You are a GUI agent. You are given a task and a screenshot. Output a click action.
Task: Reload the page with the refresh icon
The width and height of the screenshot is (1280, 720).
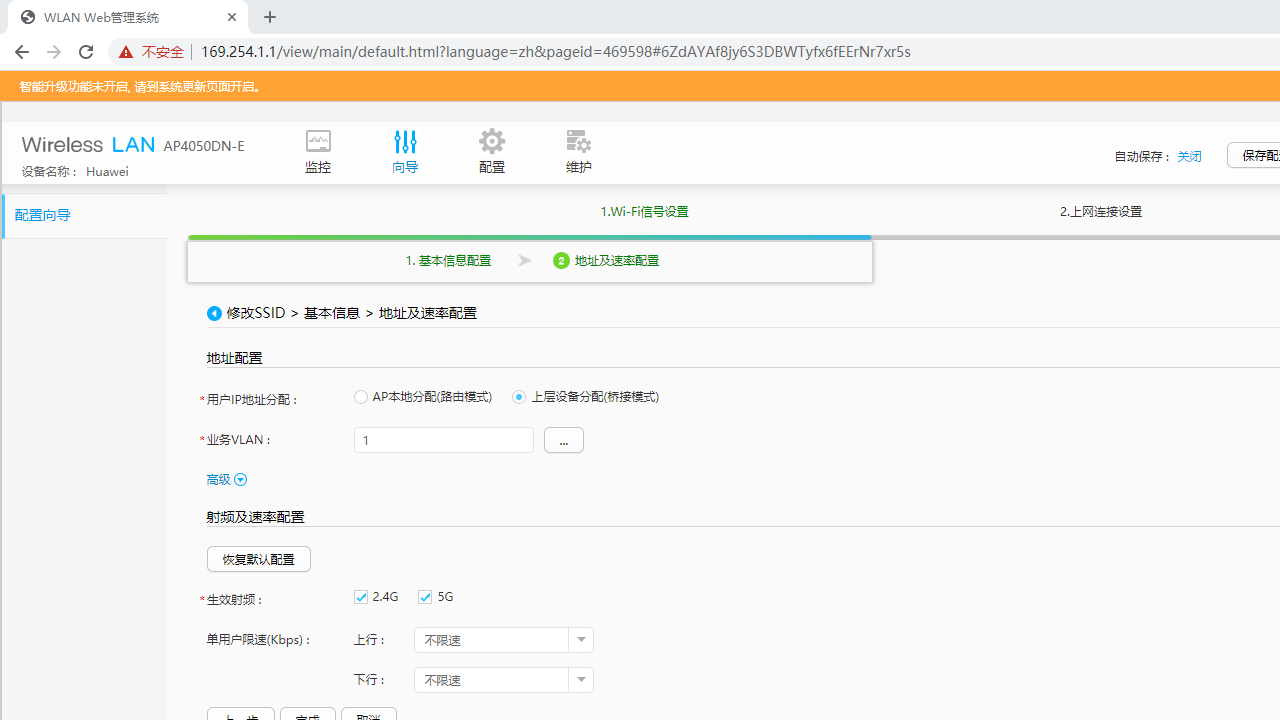click(x=86, y=52)
